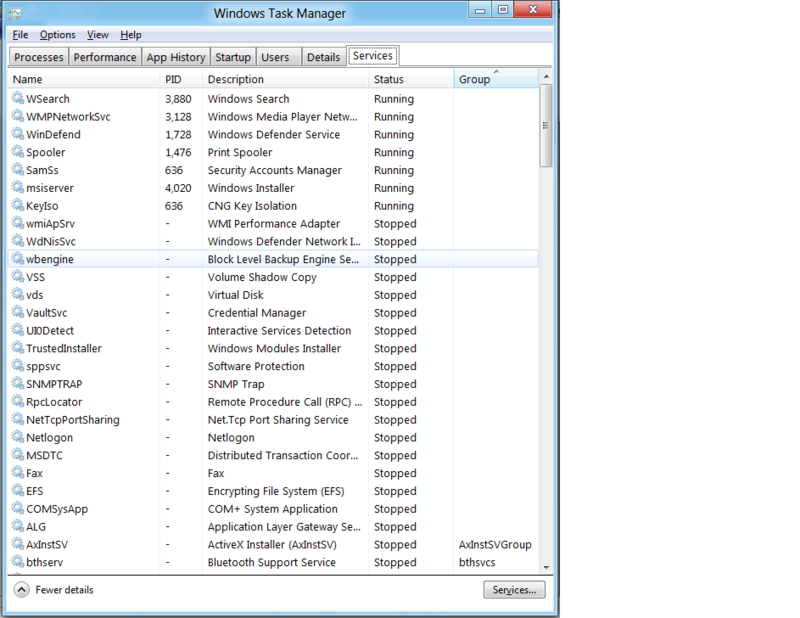Sort services by PID column header
The width and height of the screenshot is (800, 618).
[181, 79]
